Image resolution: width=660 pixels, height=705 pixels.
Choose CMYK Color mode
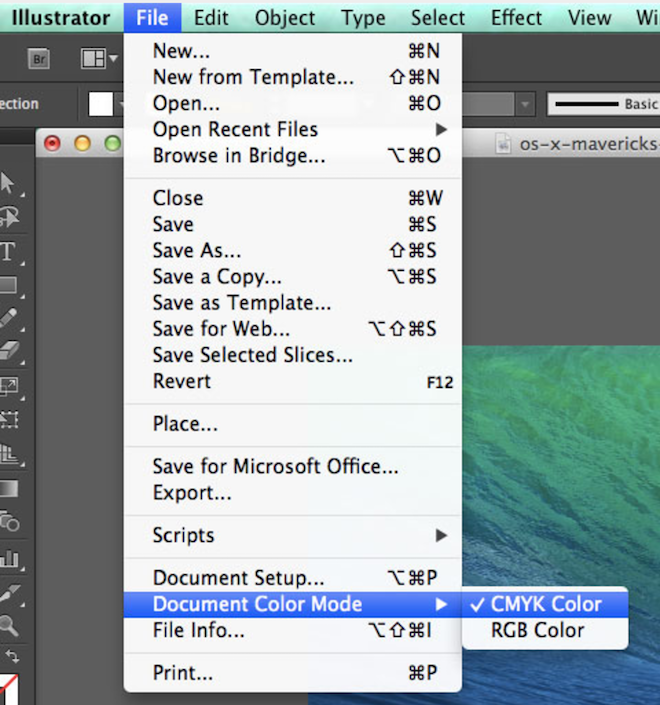tap(545, 604)
